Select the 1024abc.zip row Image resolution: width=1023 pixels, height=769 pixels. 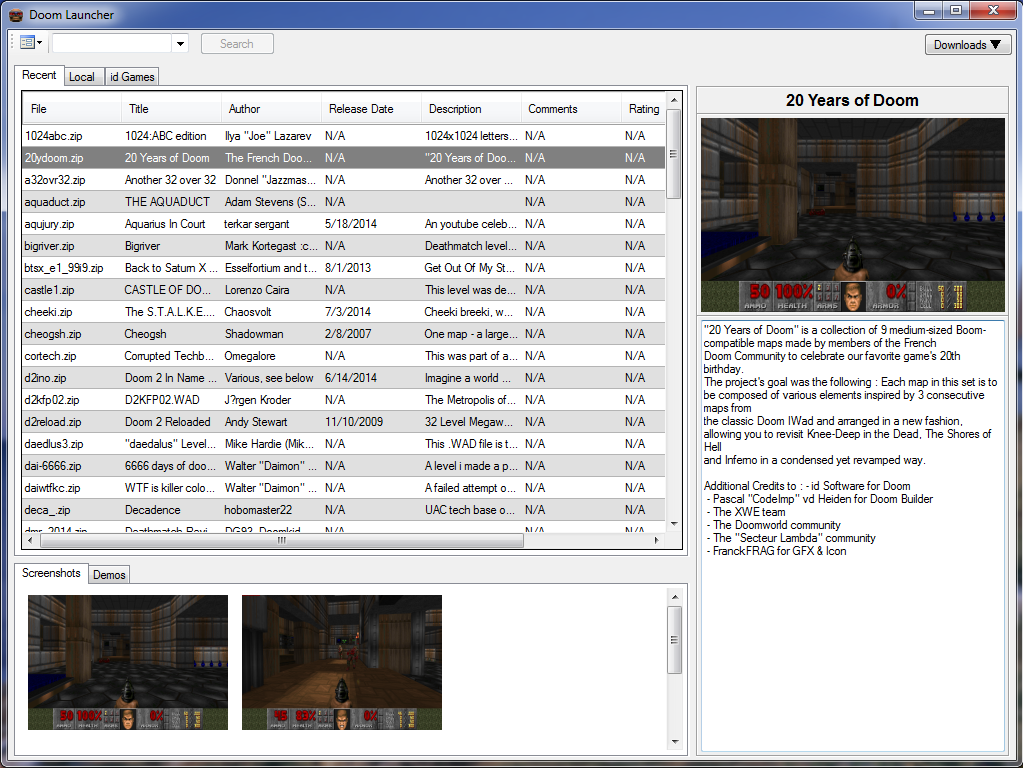[344, 136]
